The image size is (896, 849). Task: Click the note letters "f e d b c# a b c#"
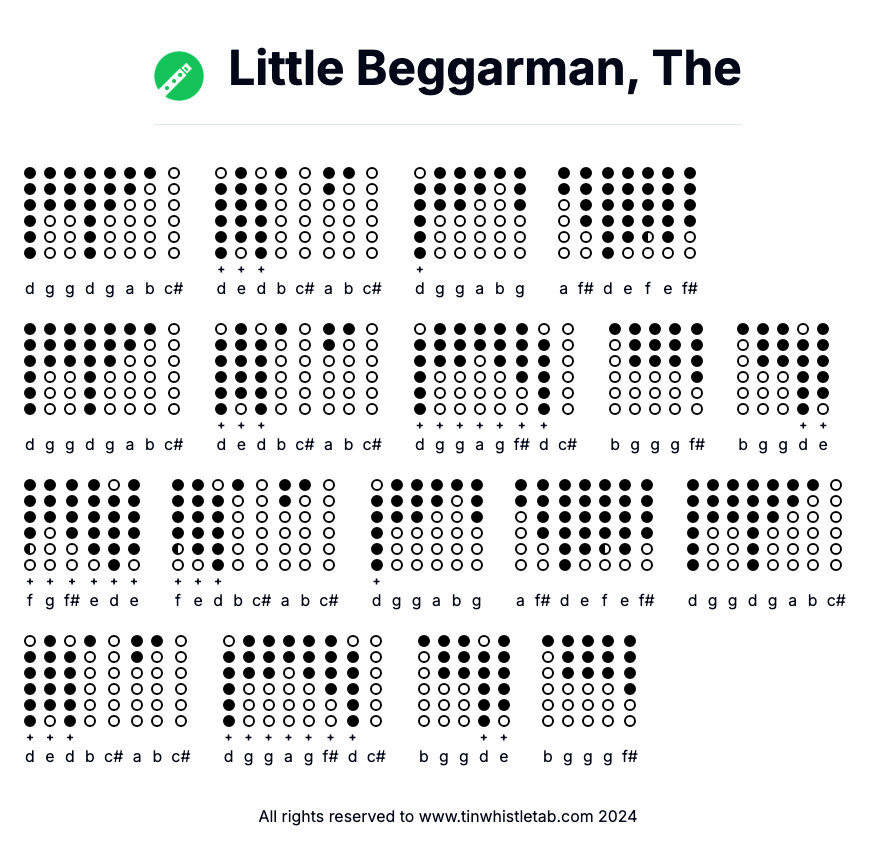click(x=256, y=601)
